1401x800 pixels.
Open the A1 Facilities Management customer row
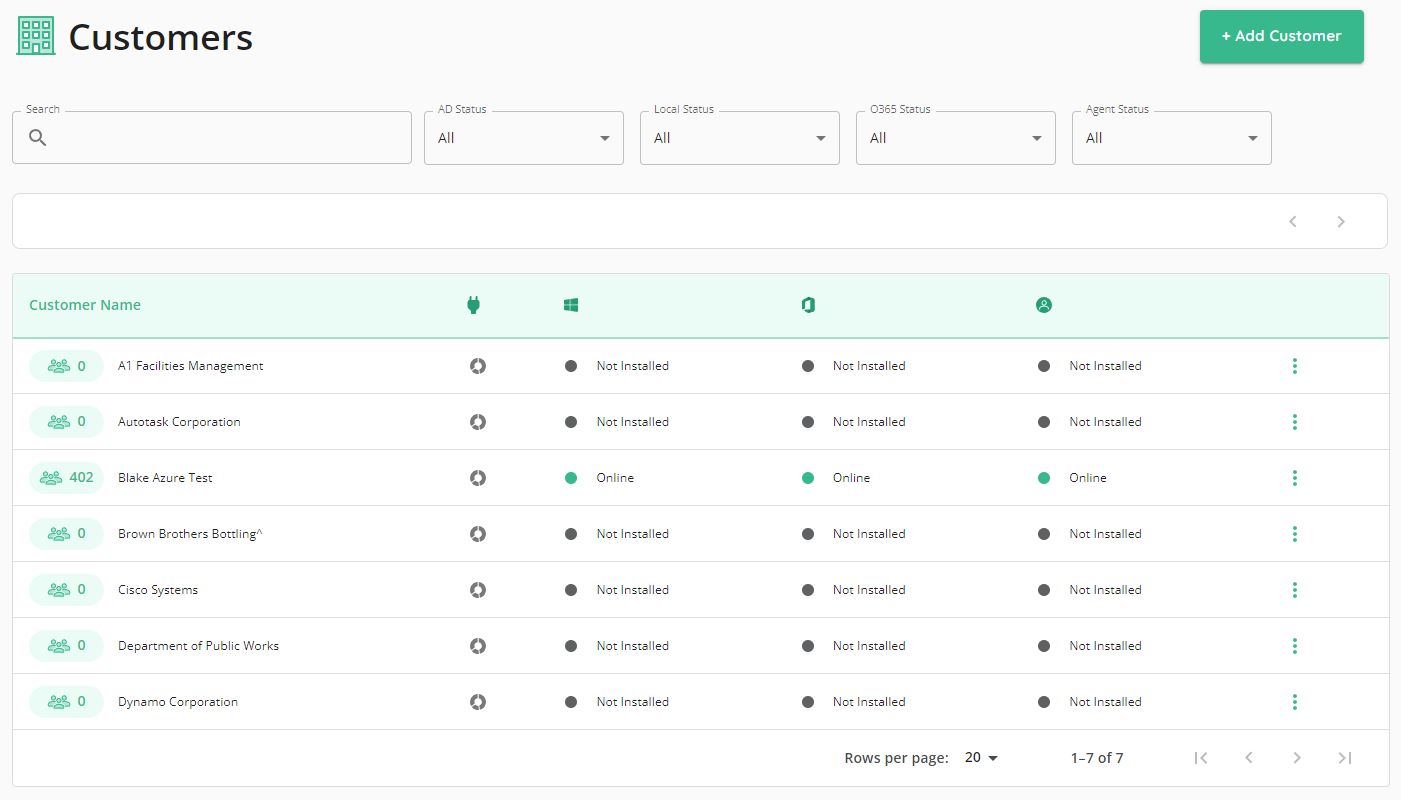coord(191,366)
